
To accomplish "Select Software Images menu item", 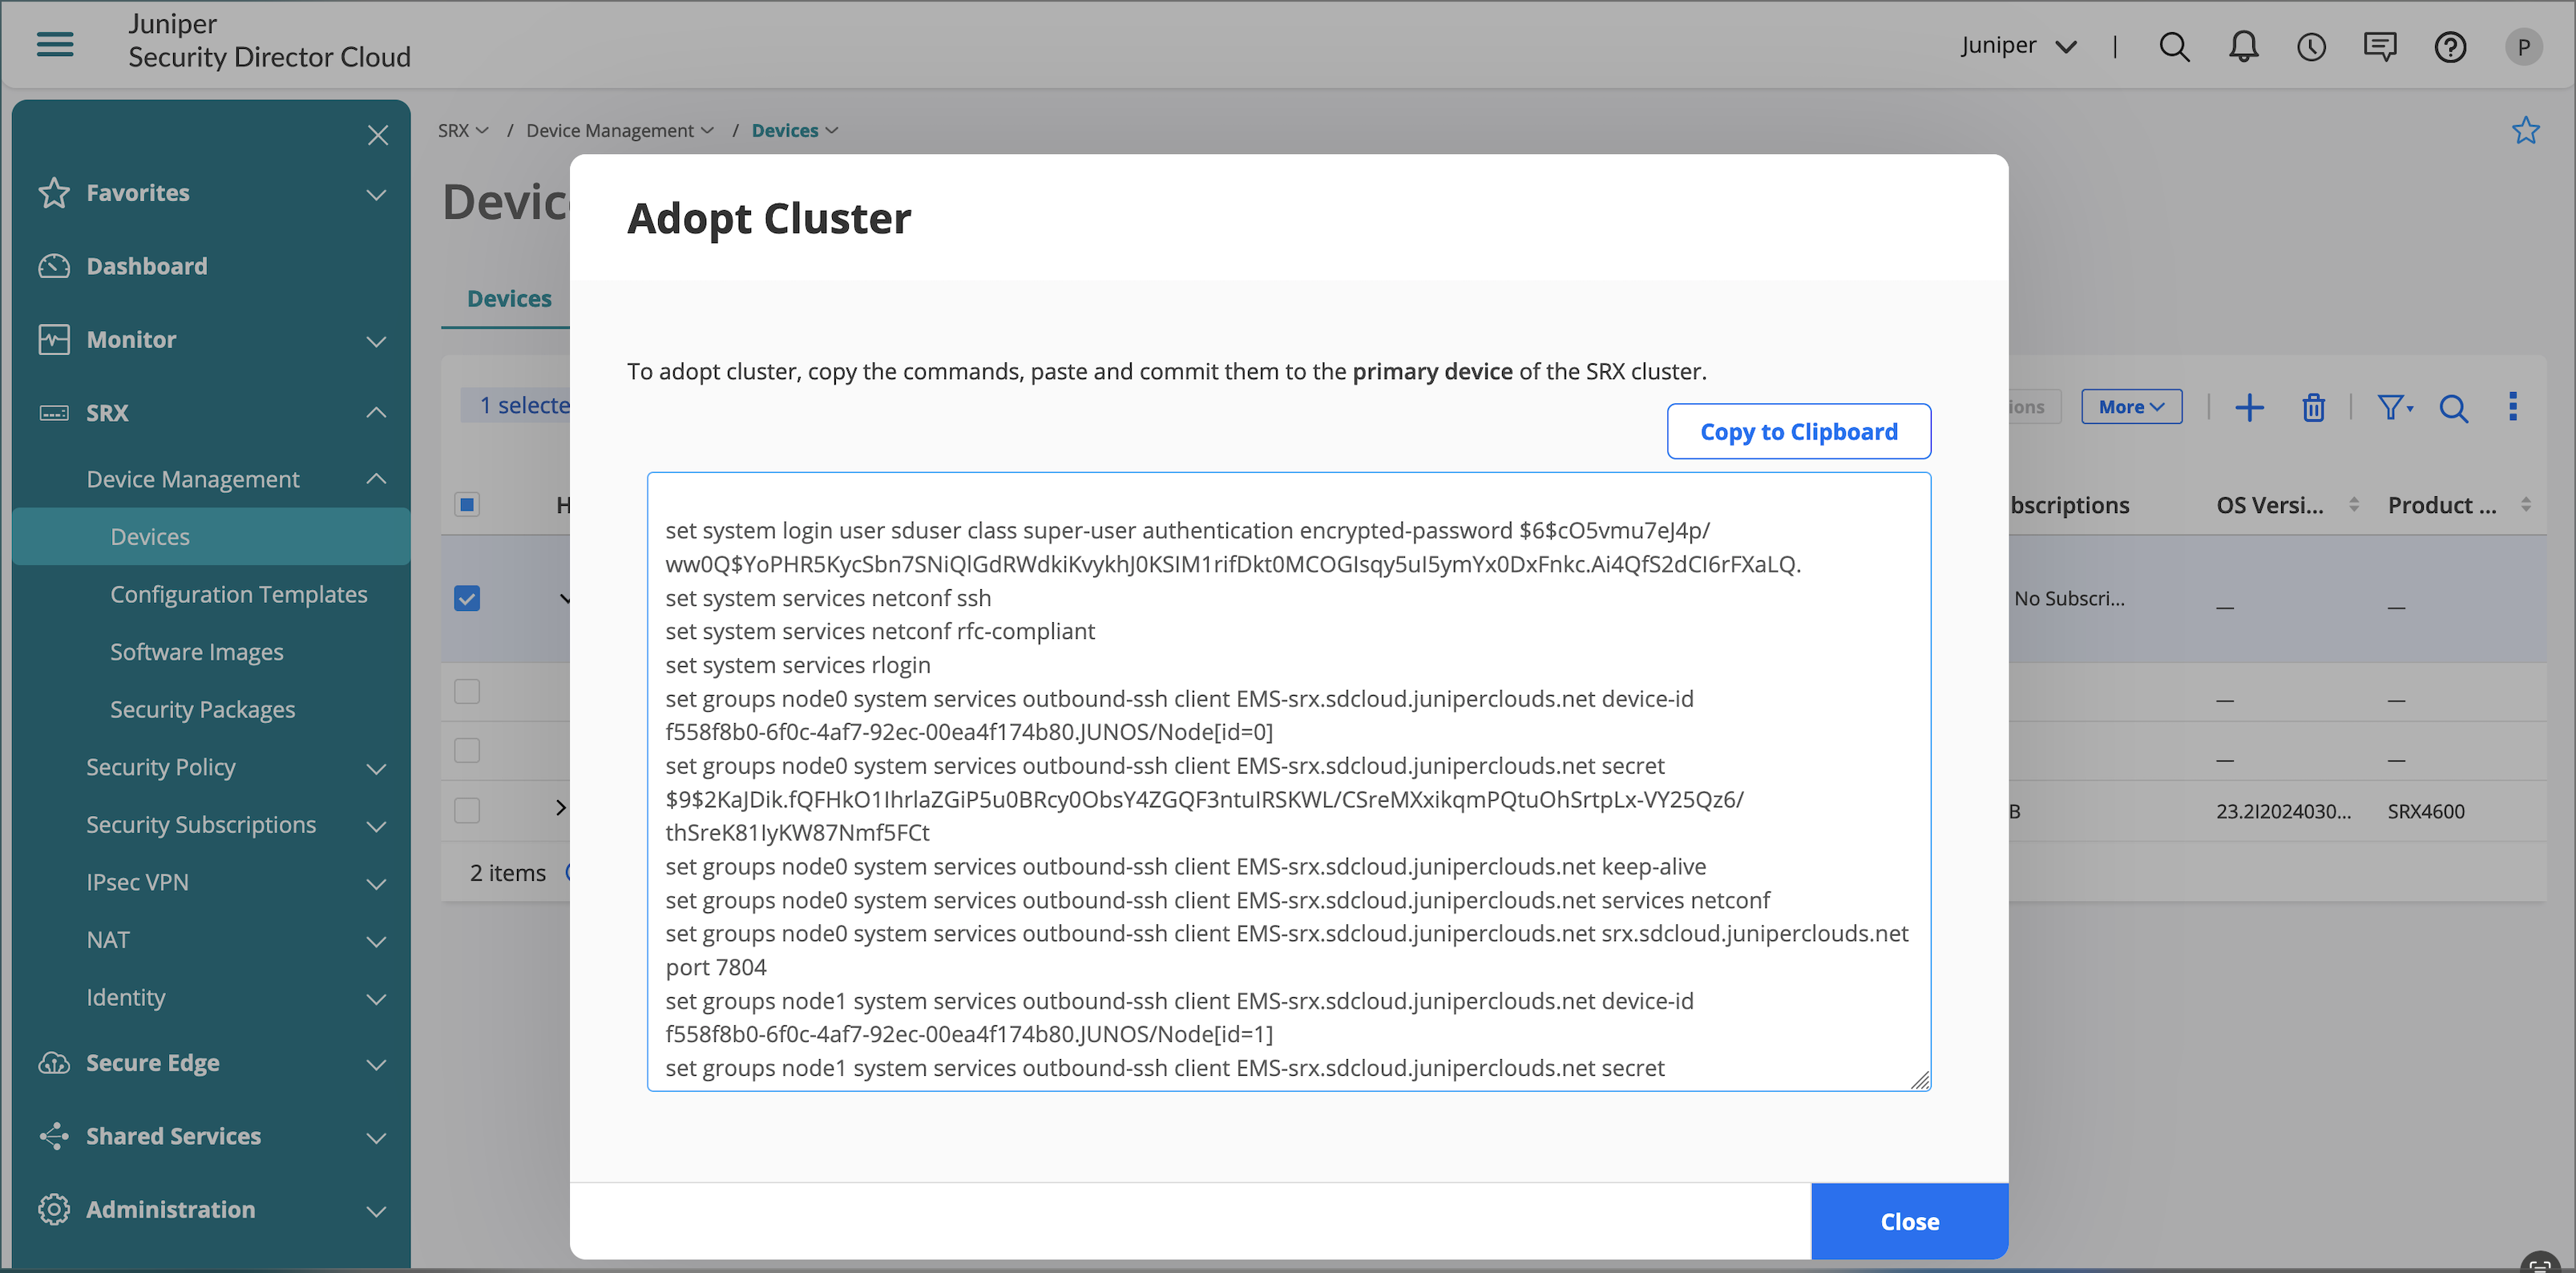I will tap(196, 652).
